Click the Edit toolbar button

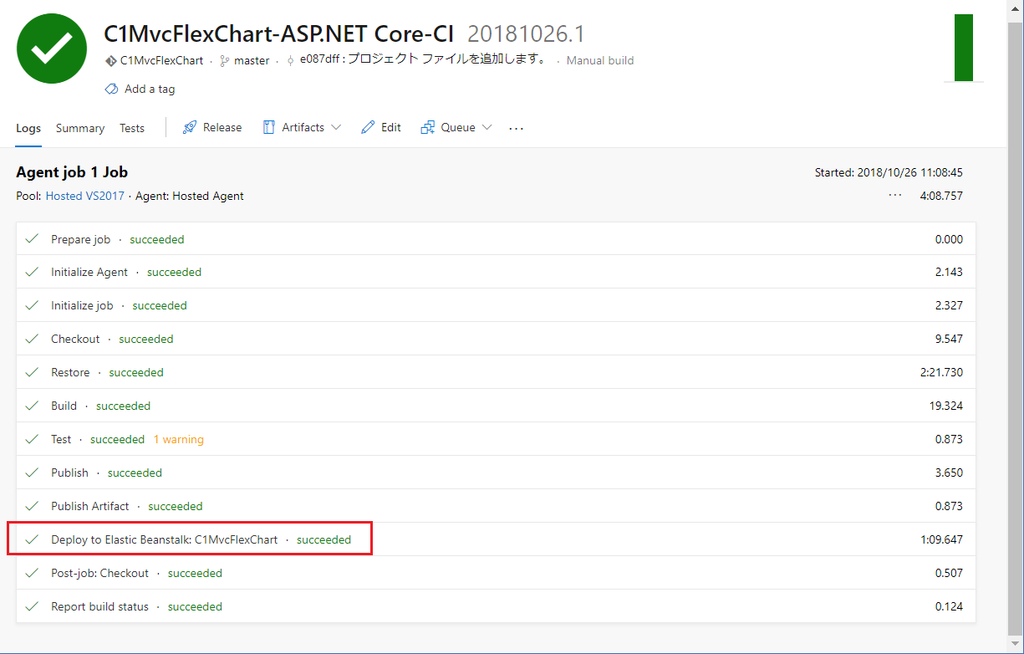pos(381,127)
